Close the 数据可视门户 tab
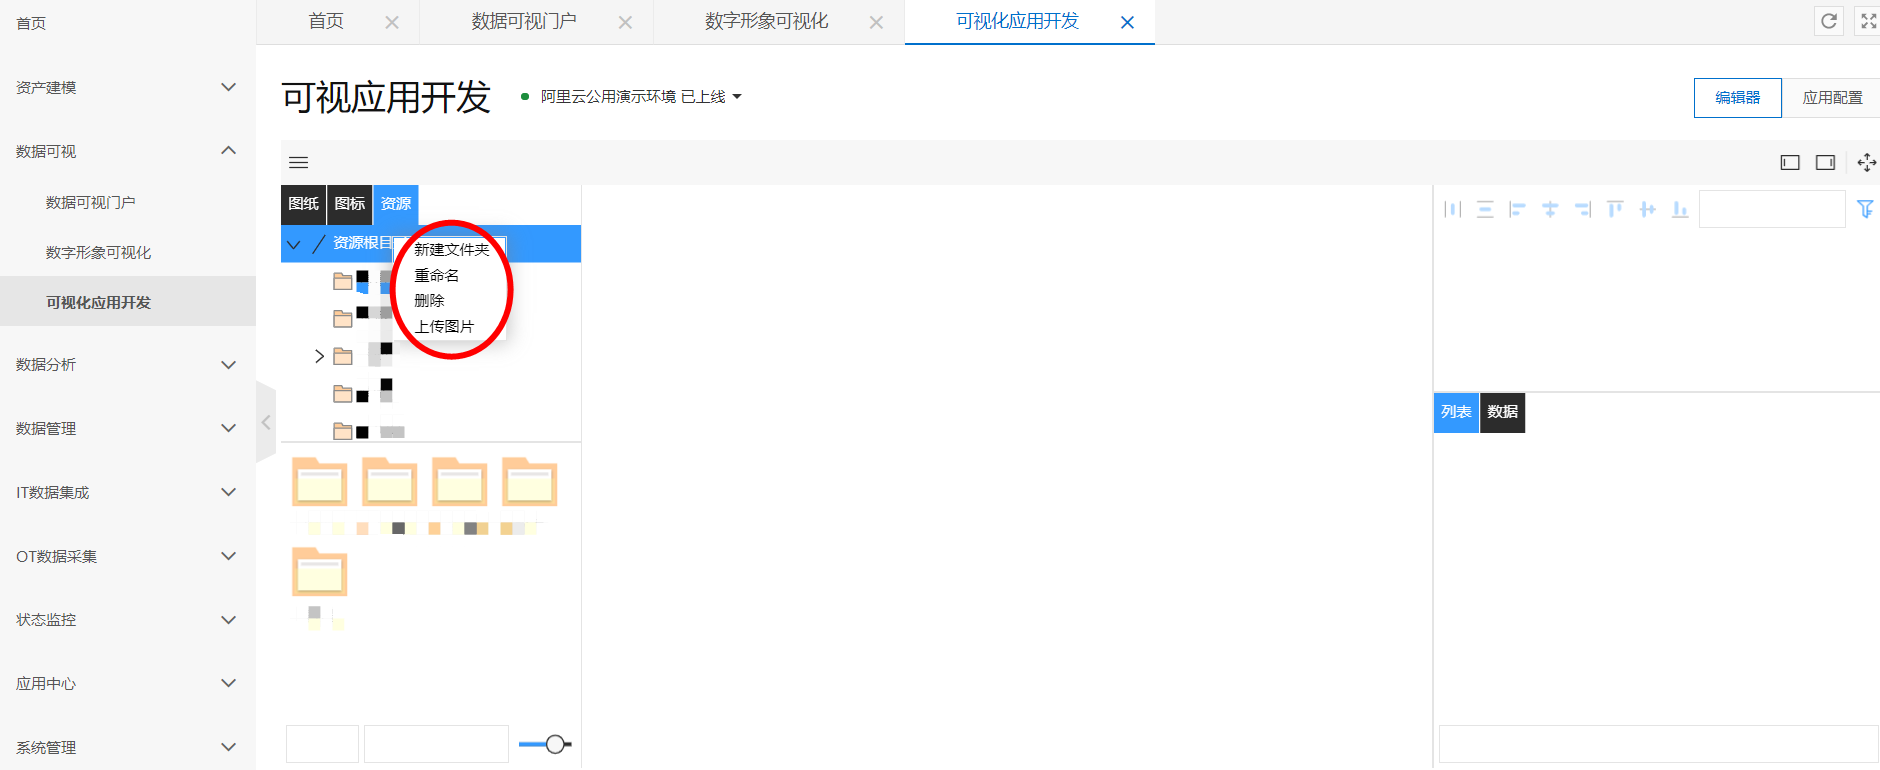This screenshot has width=1880, height=770. click(x=625, y=22)
